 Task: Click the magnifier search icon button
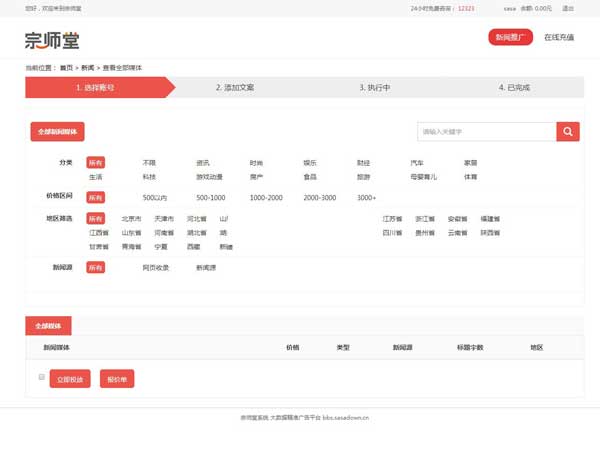click(x=568, y=132)
